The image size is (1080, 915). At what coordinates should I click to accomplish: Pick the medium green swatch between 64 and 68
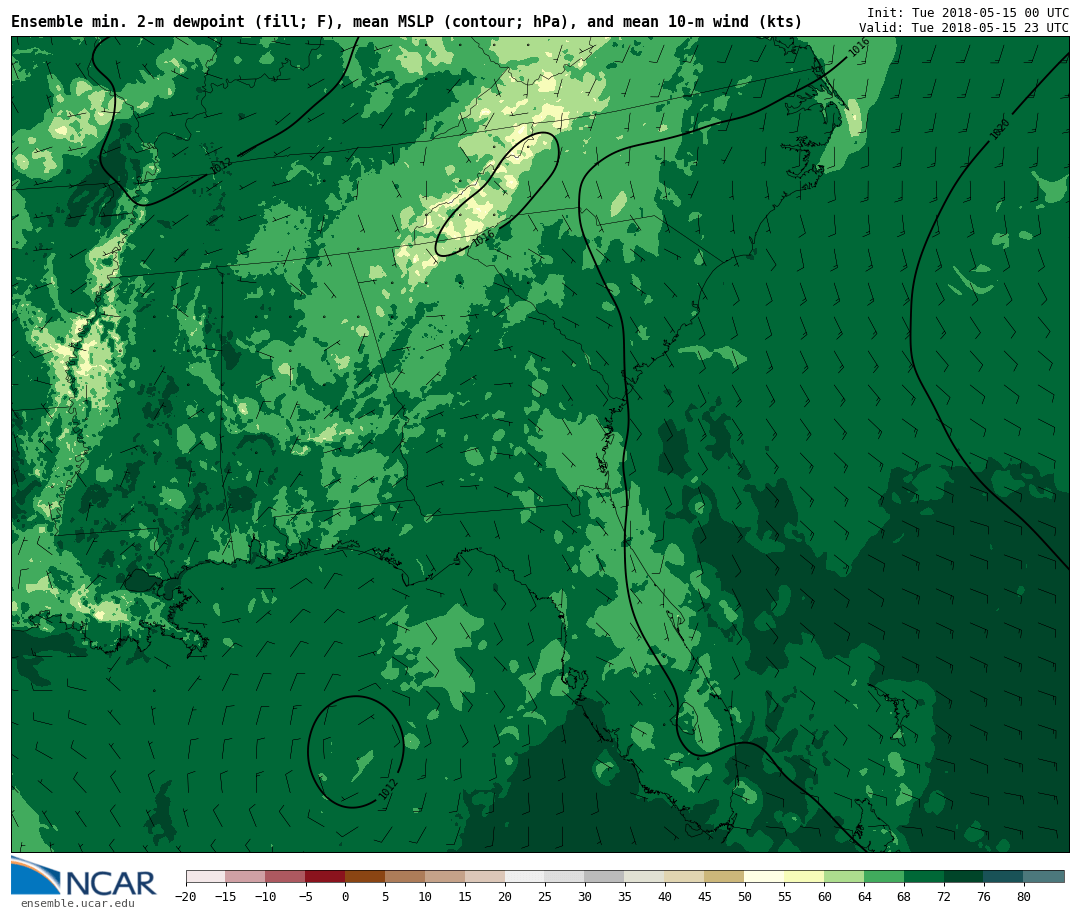coord(884,876)
